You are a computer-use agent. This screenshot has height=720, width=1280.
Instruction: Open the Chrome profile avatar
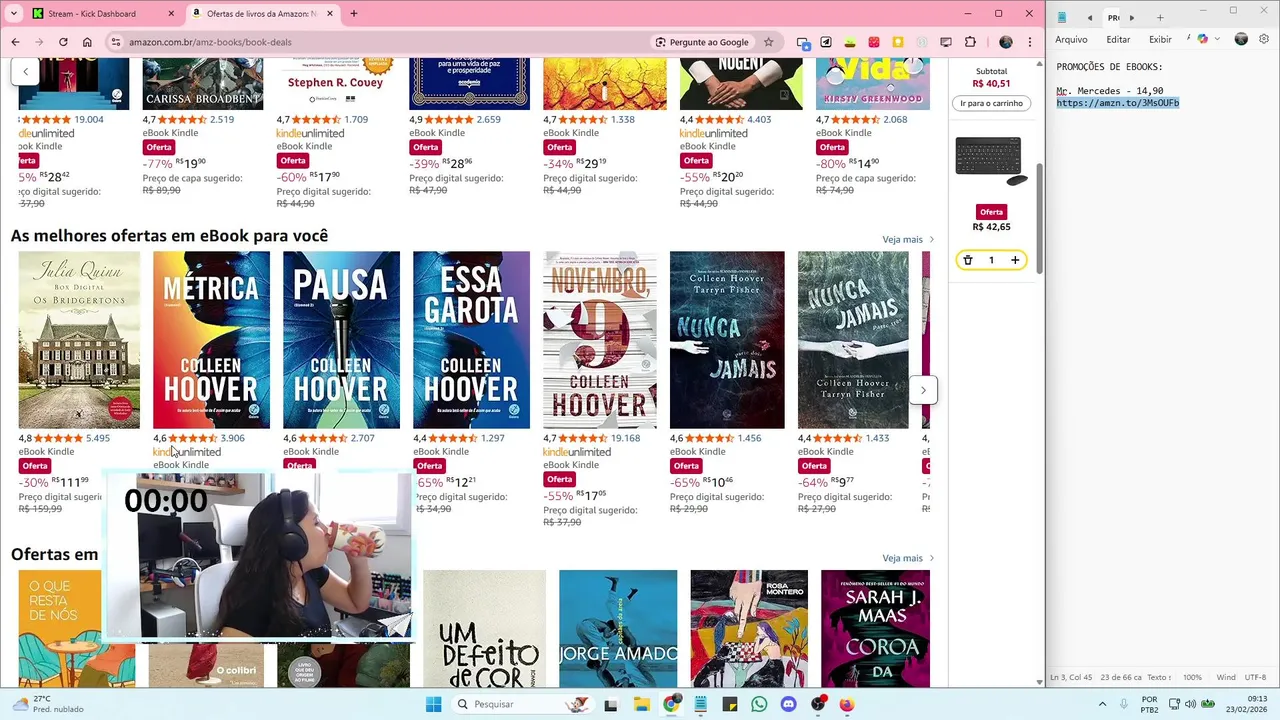click(x=1006, y=42)
